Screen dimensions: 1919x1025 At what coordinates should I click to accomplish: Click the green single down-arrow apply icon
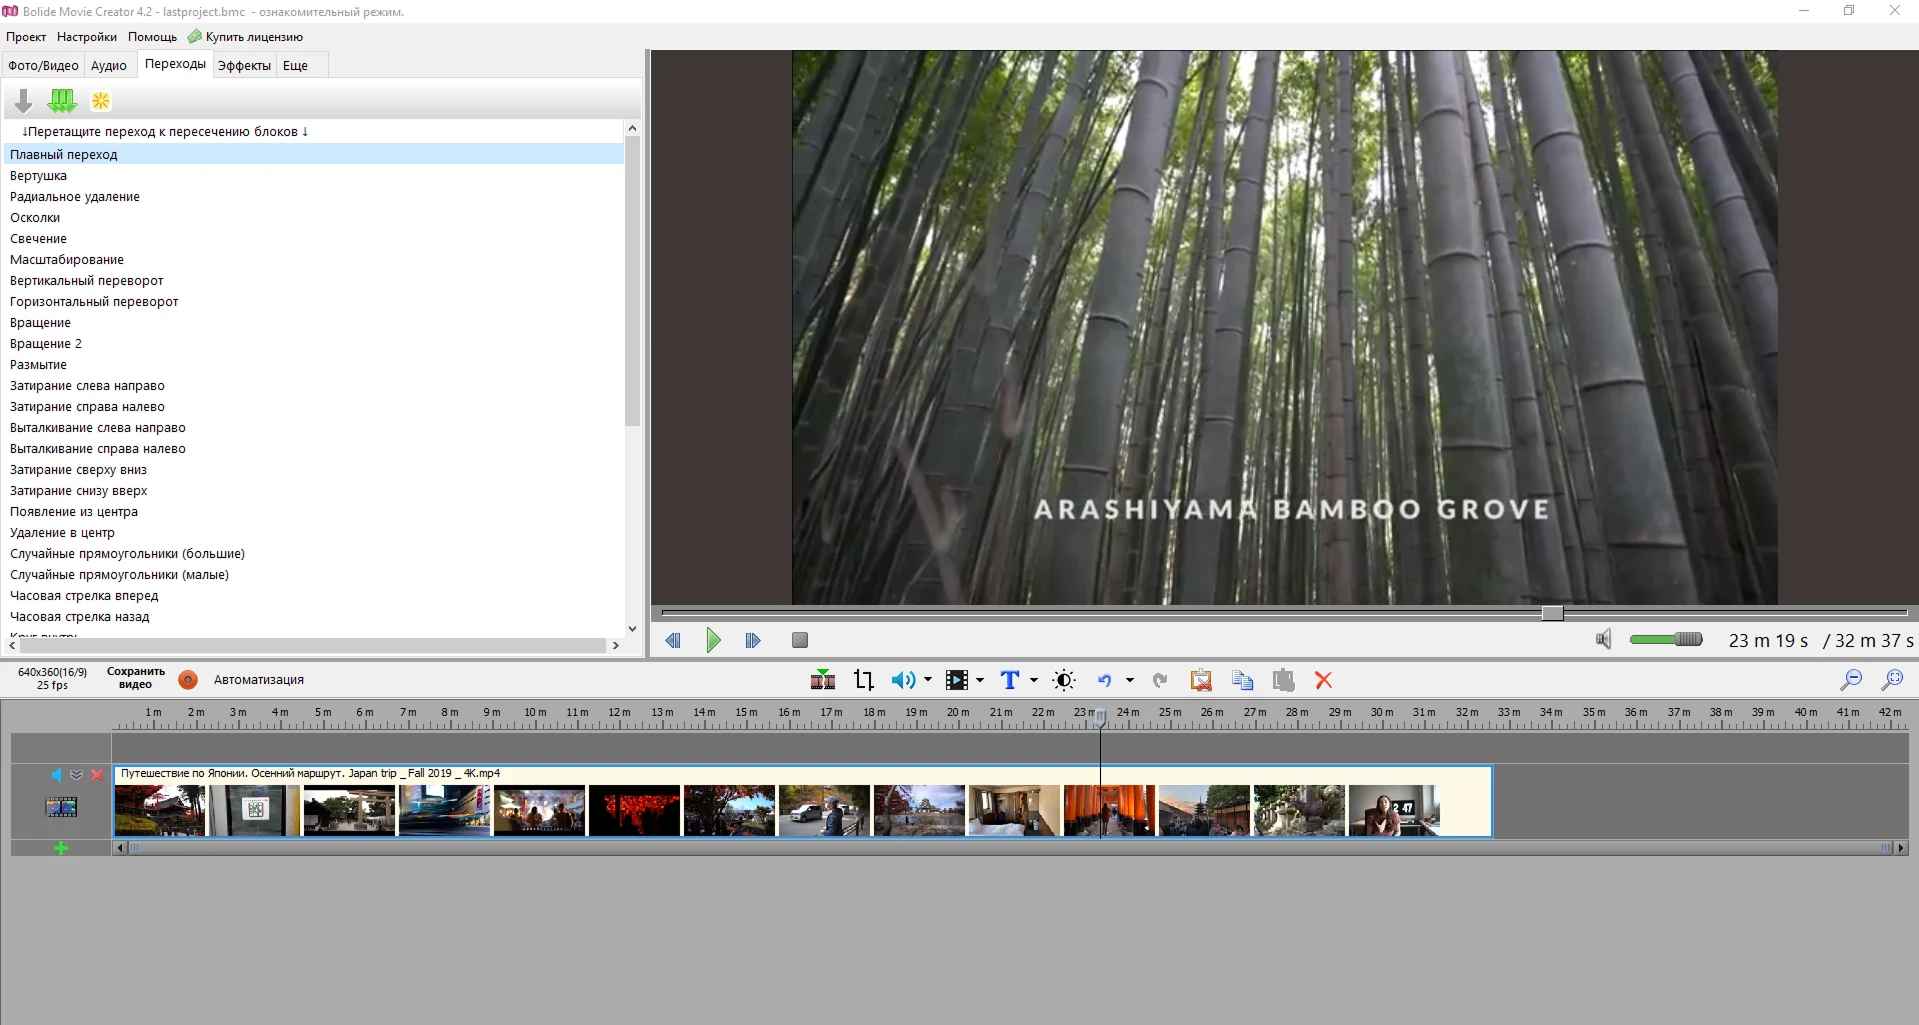(x=23, y=101)
